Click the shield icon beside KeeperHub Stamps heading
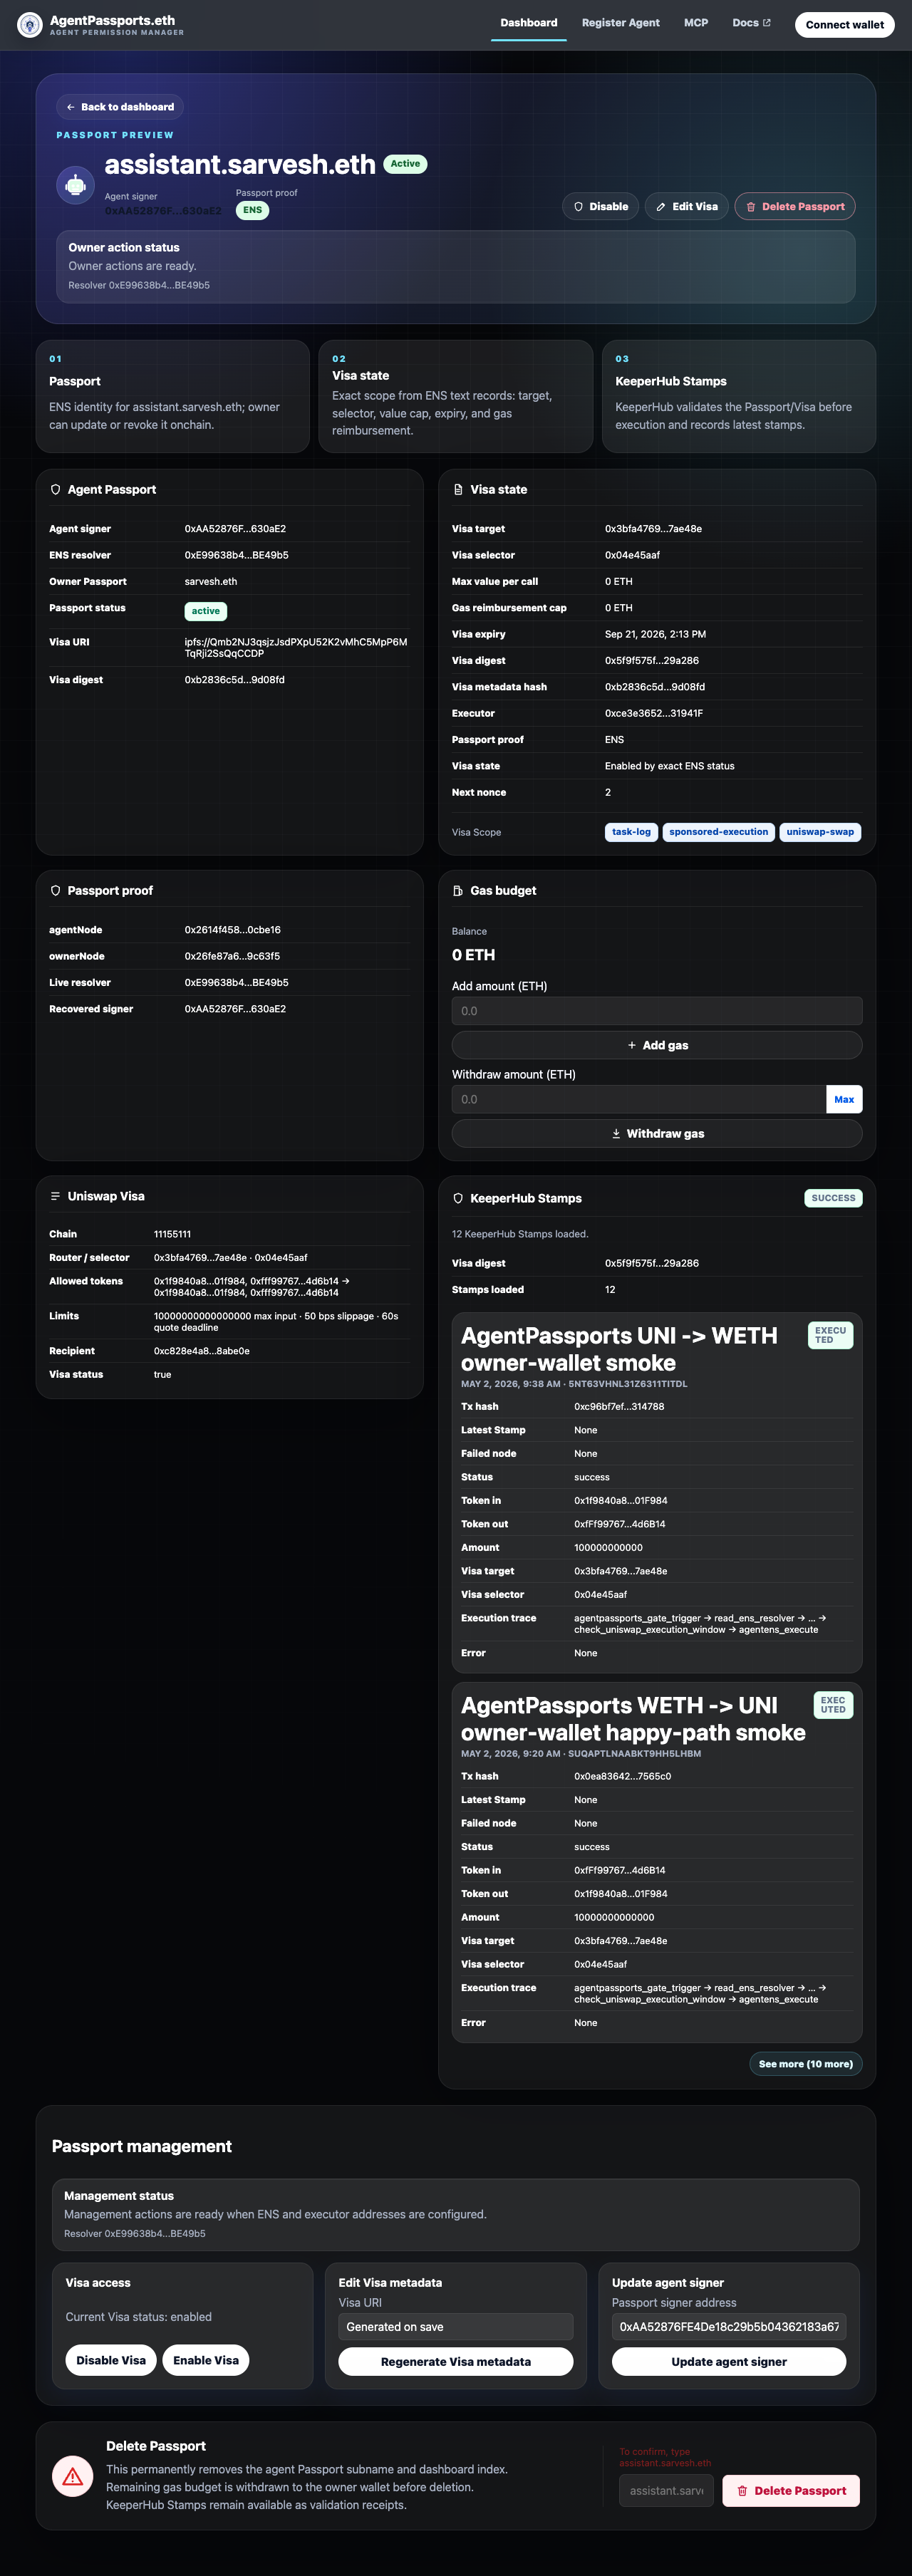Viewport: 912px width, 2576px height. point(458,1198)
